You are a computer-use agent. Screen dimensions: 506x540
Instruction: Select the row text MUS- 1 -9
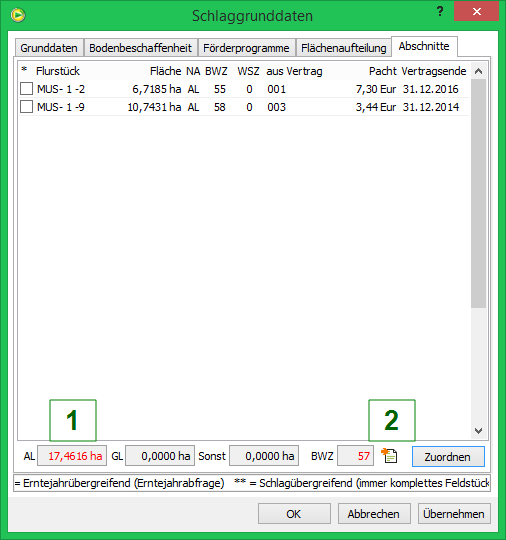[61, 107]
